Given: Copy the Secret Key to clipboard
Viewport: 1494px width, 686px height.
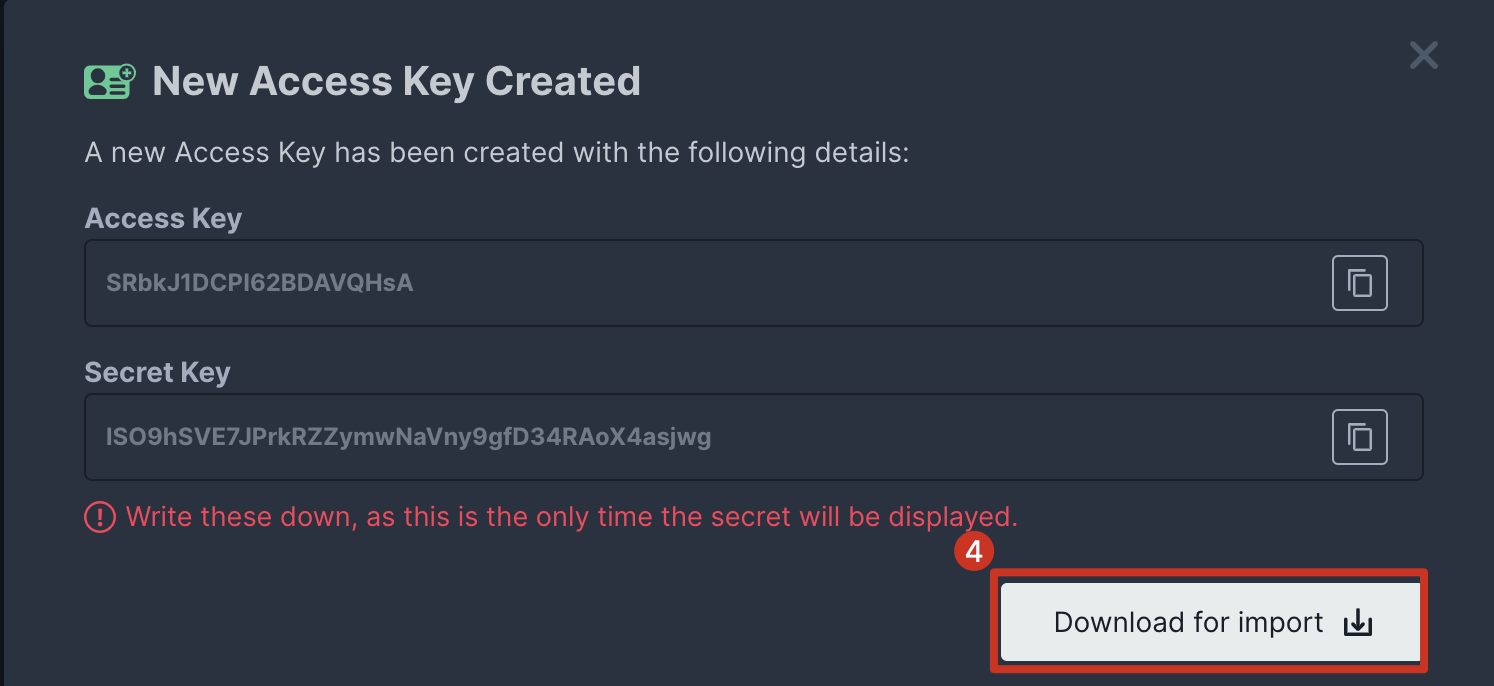Looking at the screenshot, I should click(x=1359, y=437).
